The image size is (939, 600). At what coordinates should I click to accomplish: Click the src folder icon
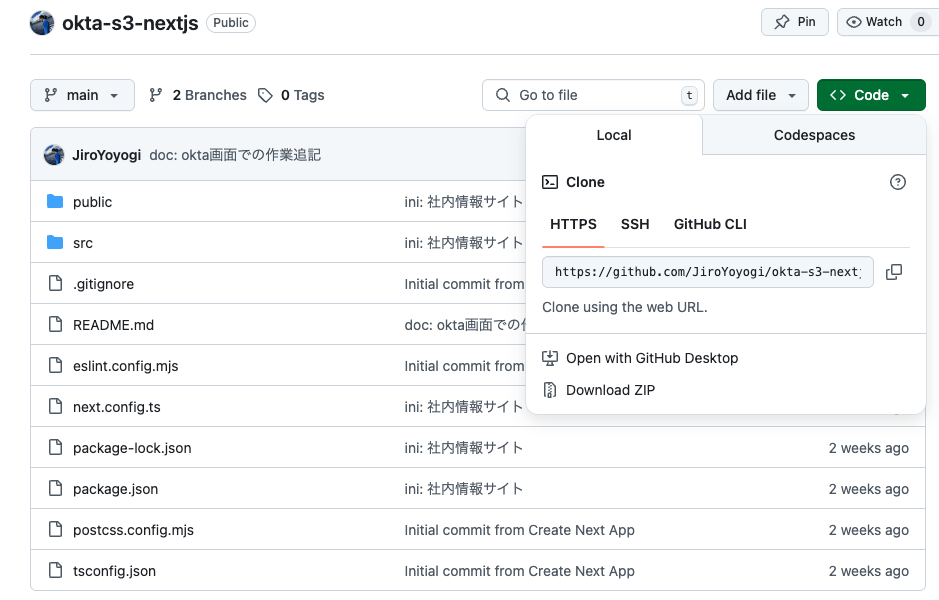[55, 243]
